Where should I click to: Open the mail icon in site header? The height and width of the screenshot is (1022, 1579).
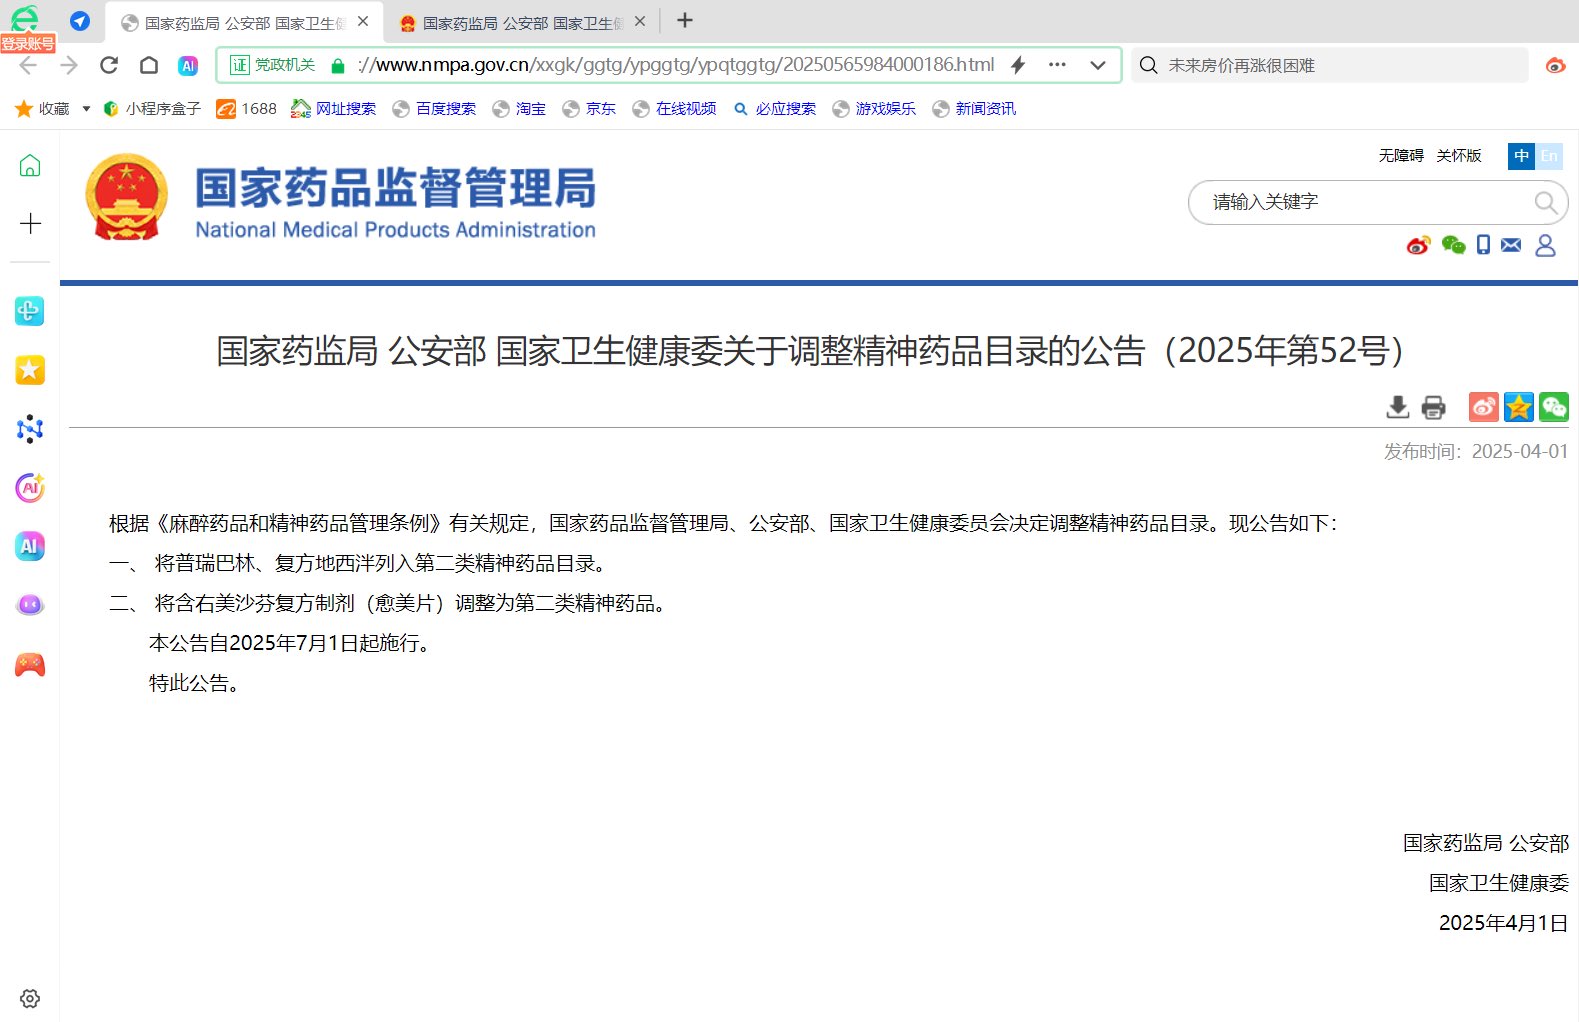tap(1511, 245)
